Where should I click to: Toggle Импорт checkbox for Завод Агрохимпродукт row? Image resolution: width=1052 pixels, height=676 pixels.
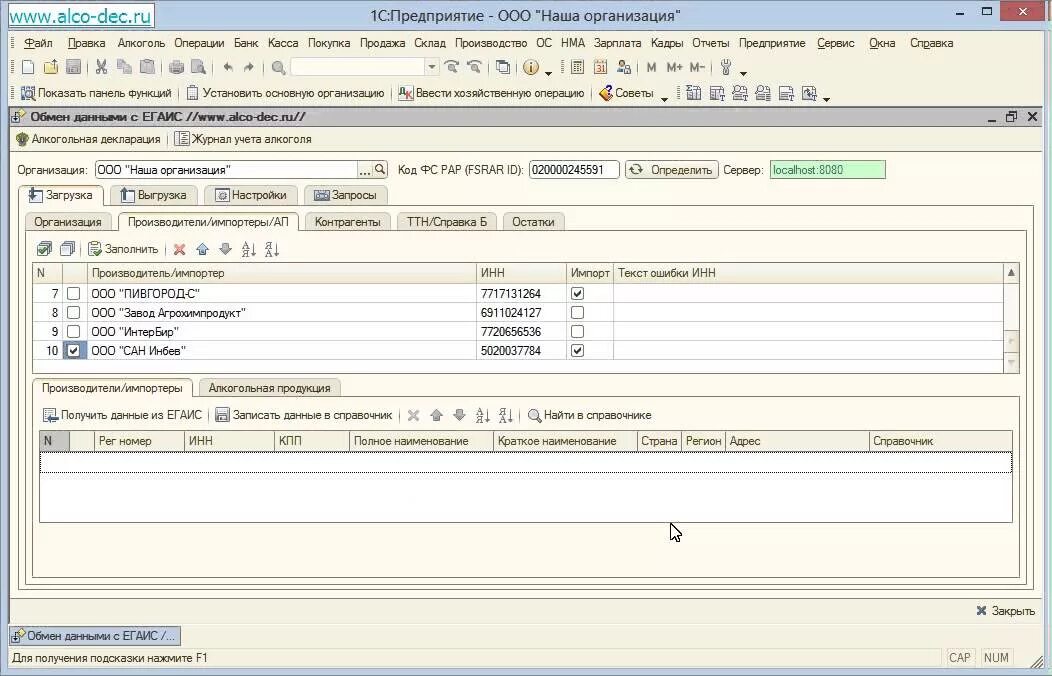point(577,313)
